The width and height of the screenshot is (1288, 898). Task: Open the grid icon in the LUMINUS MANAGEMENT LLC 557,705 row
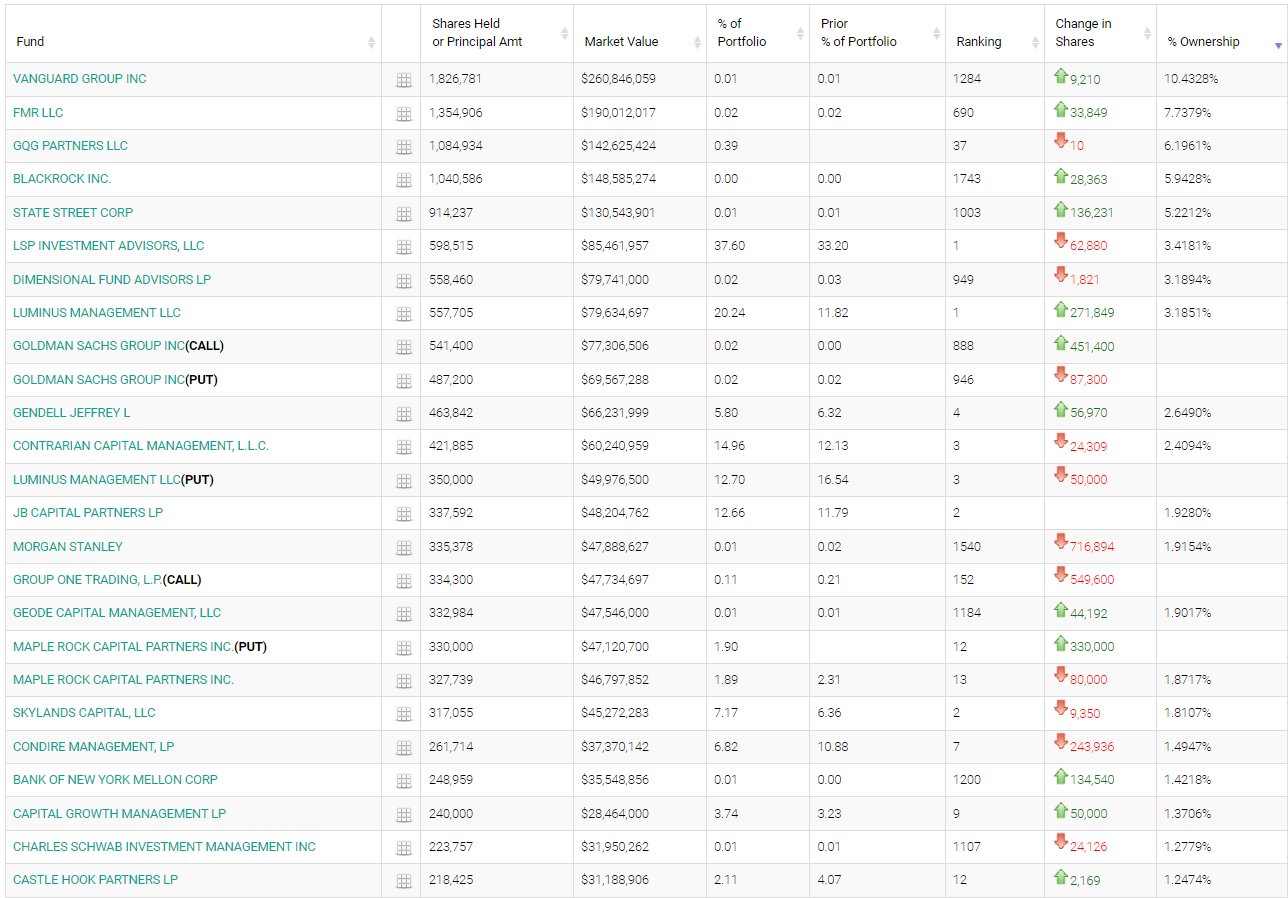tap(404, 314)
